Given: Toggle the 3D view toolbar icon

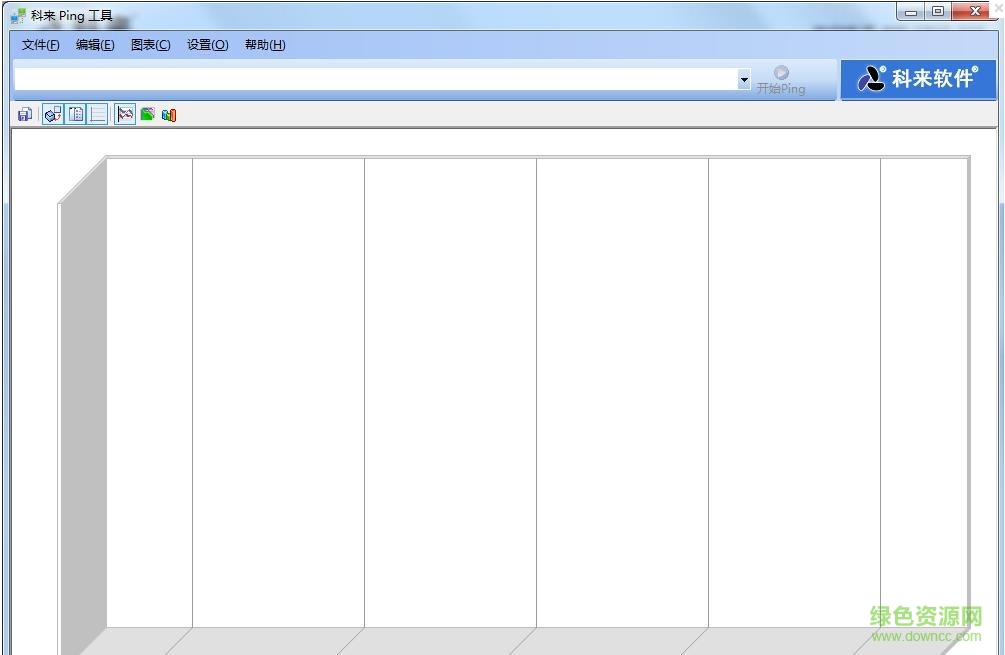Looking at the screenshot, I should pyautogui.click(x=53, y=115).
